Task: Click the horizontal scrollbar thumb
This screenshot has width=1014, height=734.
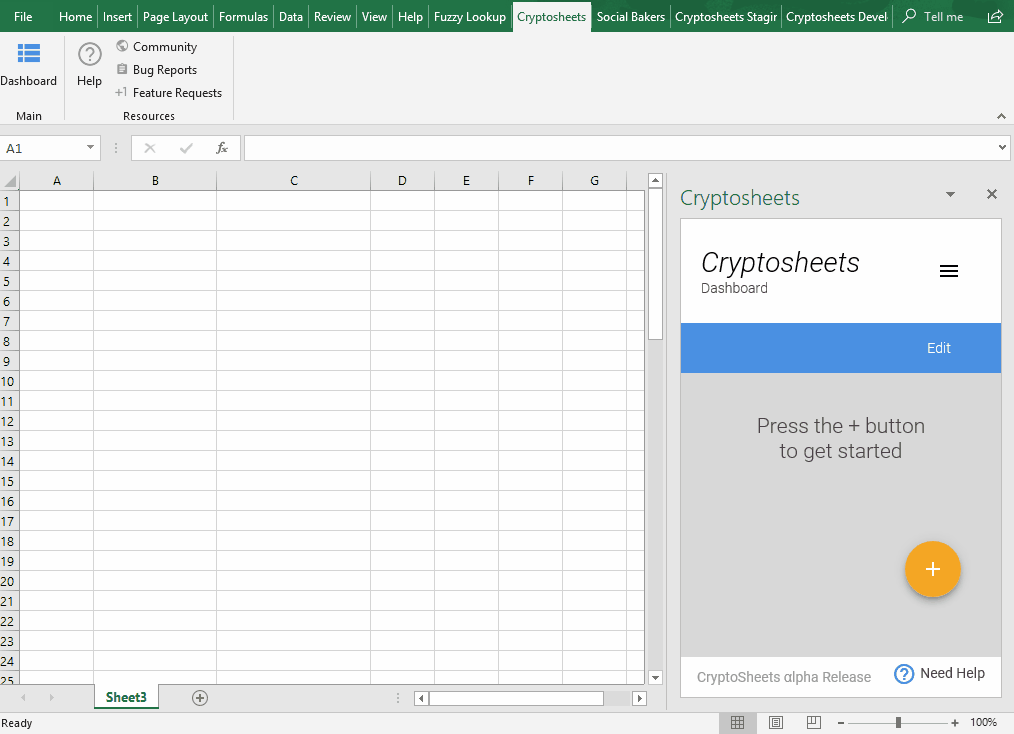Action: tap(516, 698)
